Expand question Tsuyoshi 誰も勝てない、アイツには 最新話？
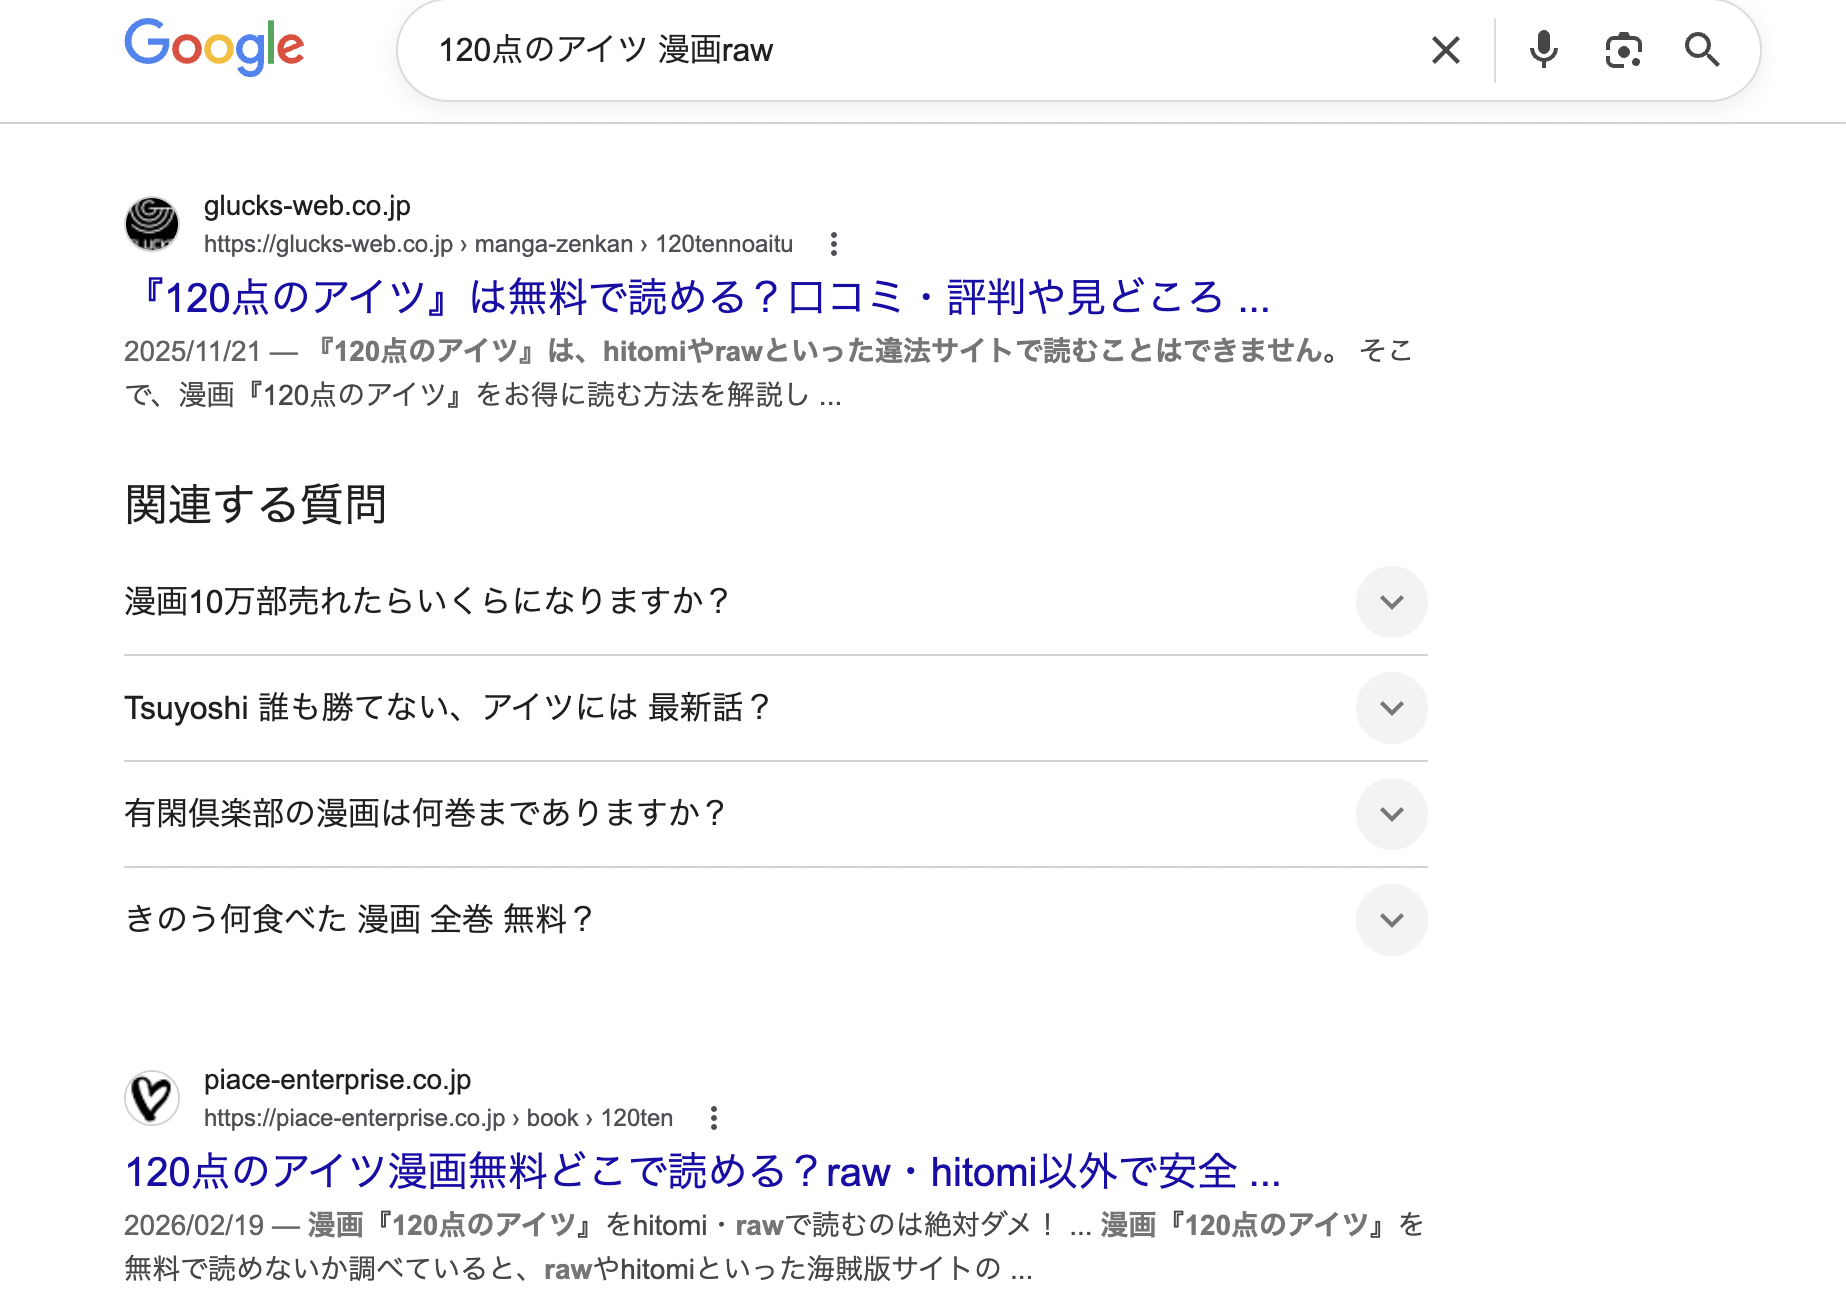The width and height of the screenshot is (1846, 1312). click(x=775, y=708)
